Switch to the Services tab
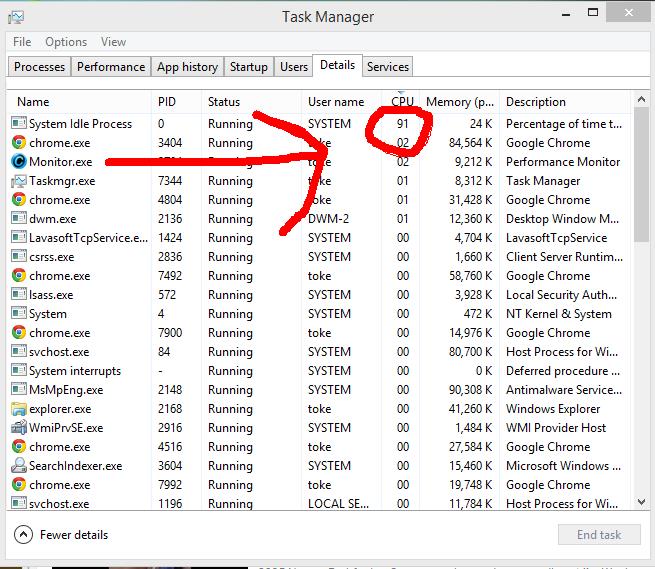Image resolution: width=655 pixels, height=569 pixels. point(388,67)
